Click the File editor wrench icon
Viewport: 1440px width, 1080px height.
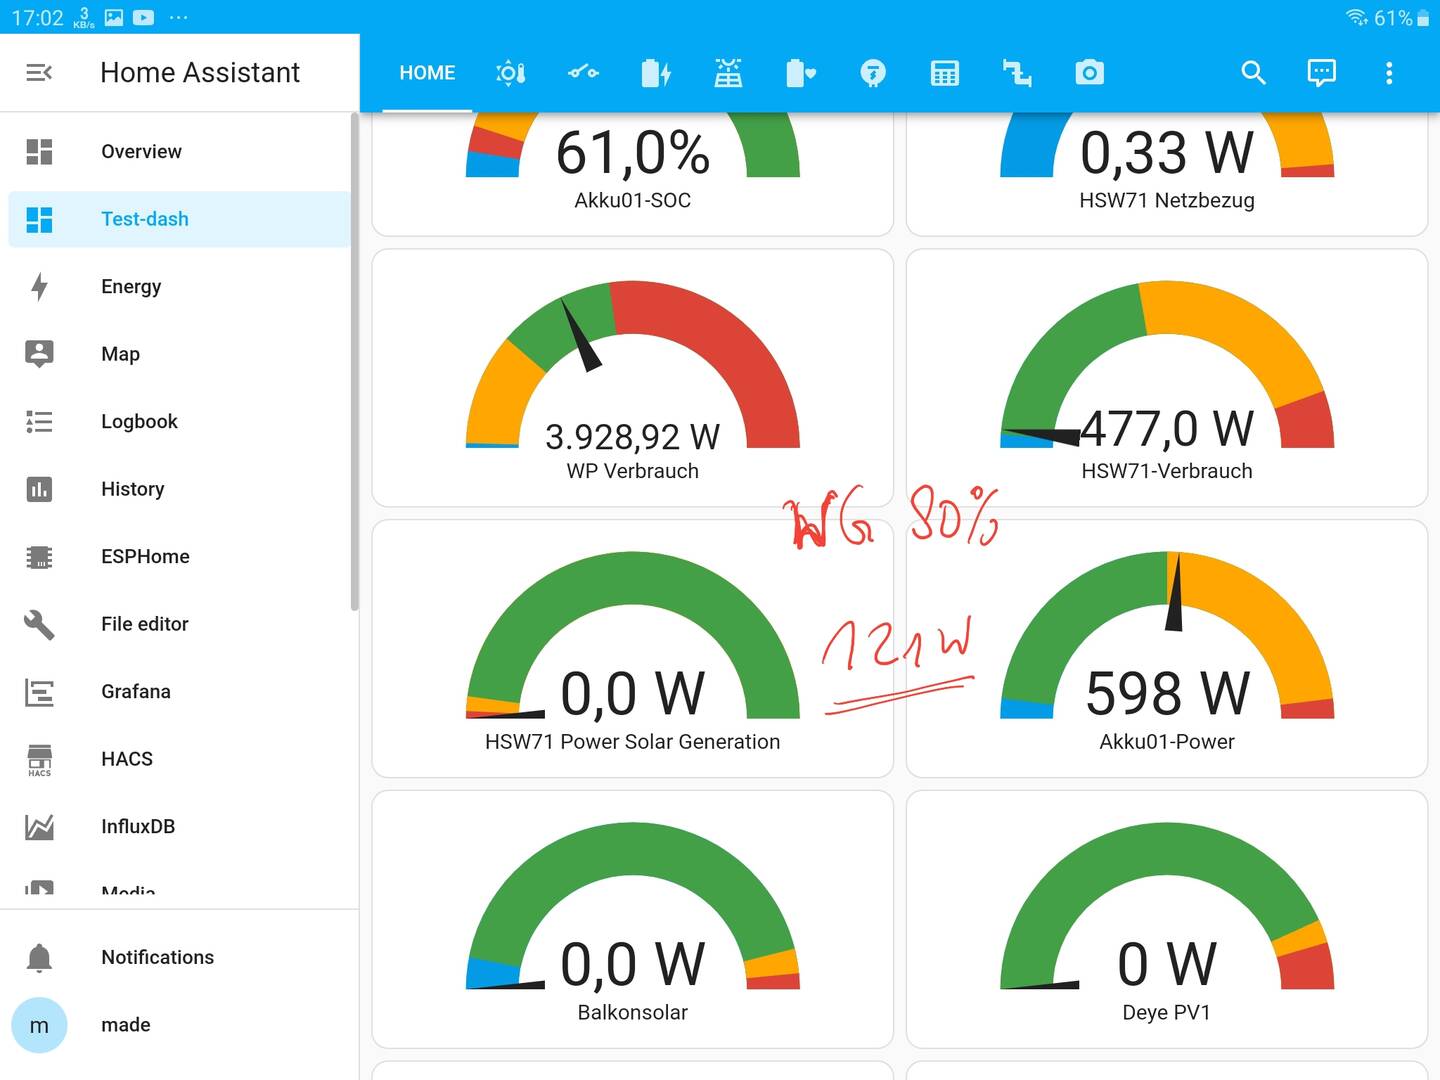39,624
